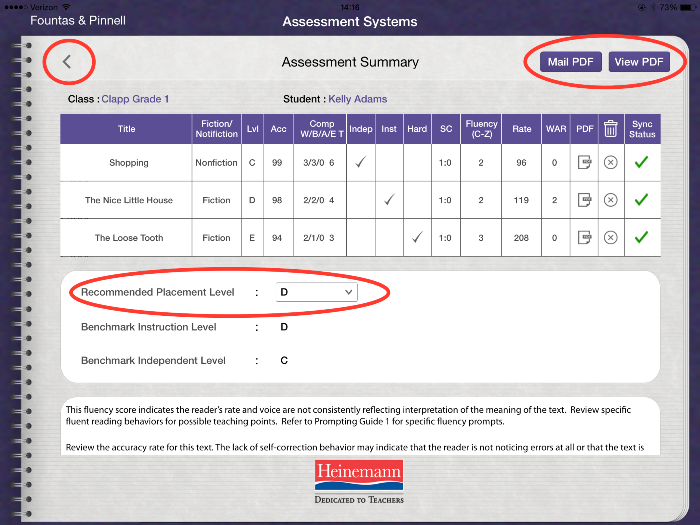This screenshot has width=700, height=525.
Task: Click the Nonfiction cell in Shopping row
Action: pos(217,162)
